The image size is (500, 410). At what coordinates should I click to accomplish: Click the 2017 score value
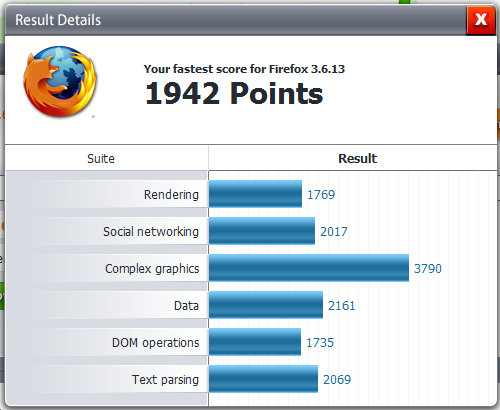(x=334, y=232)
